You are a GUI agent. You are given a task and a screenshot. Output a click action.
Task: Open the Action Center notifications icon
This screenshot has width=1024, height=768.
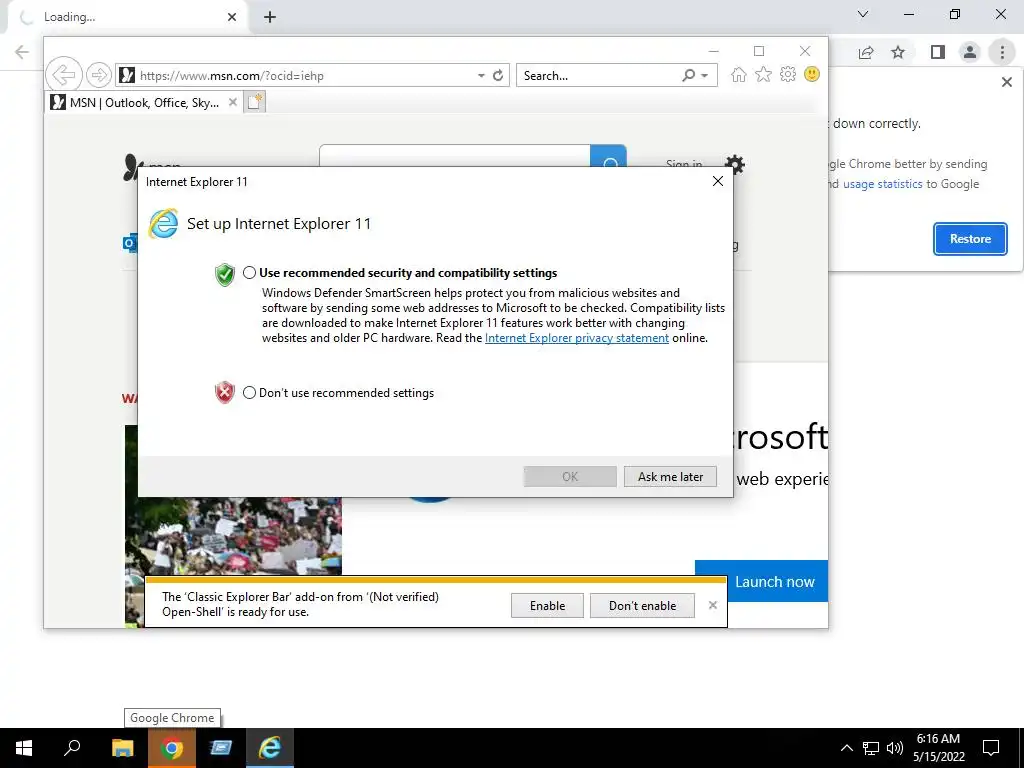point(991,748)
